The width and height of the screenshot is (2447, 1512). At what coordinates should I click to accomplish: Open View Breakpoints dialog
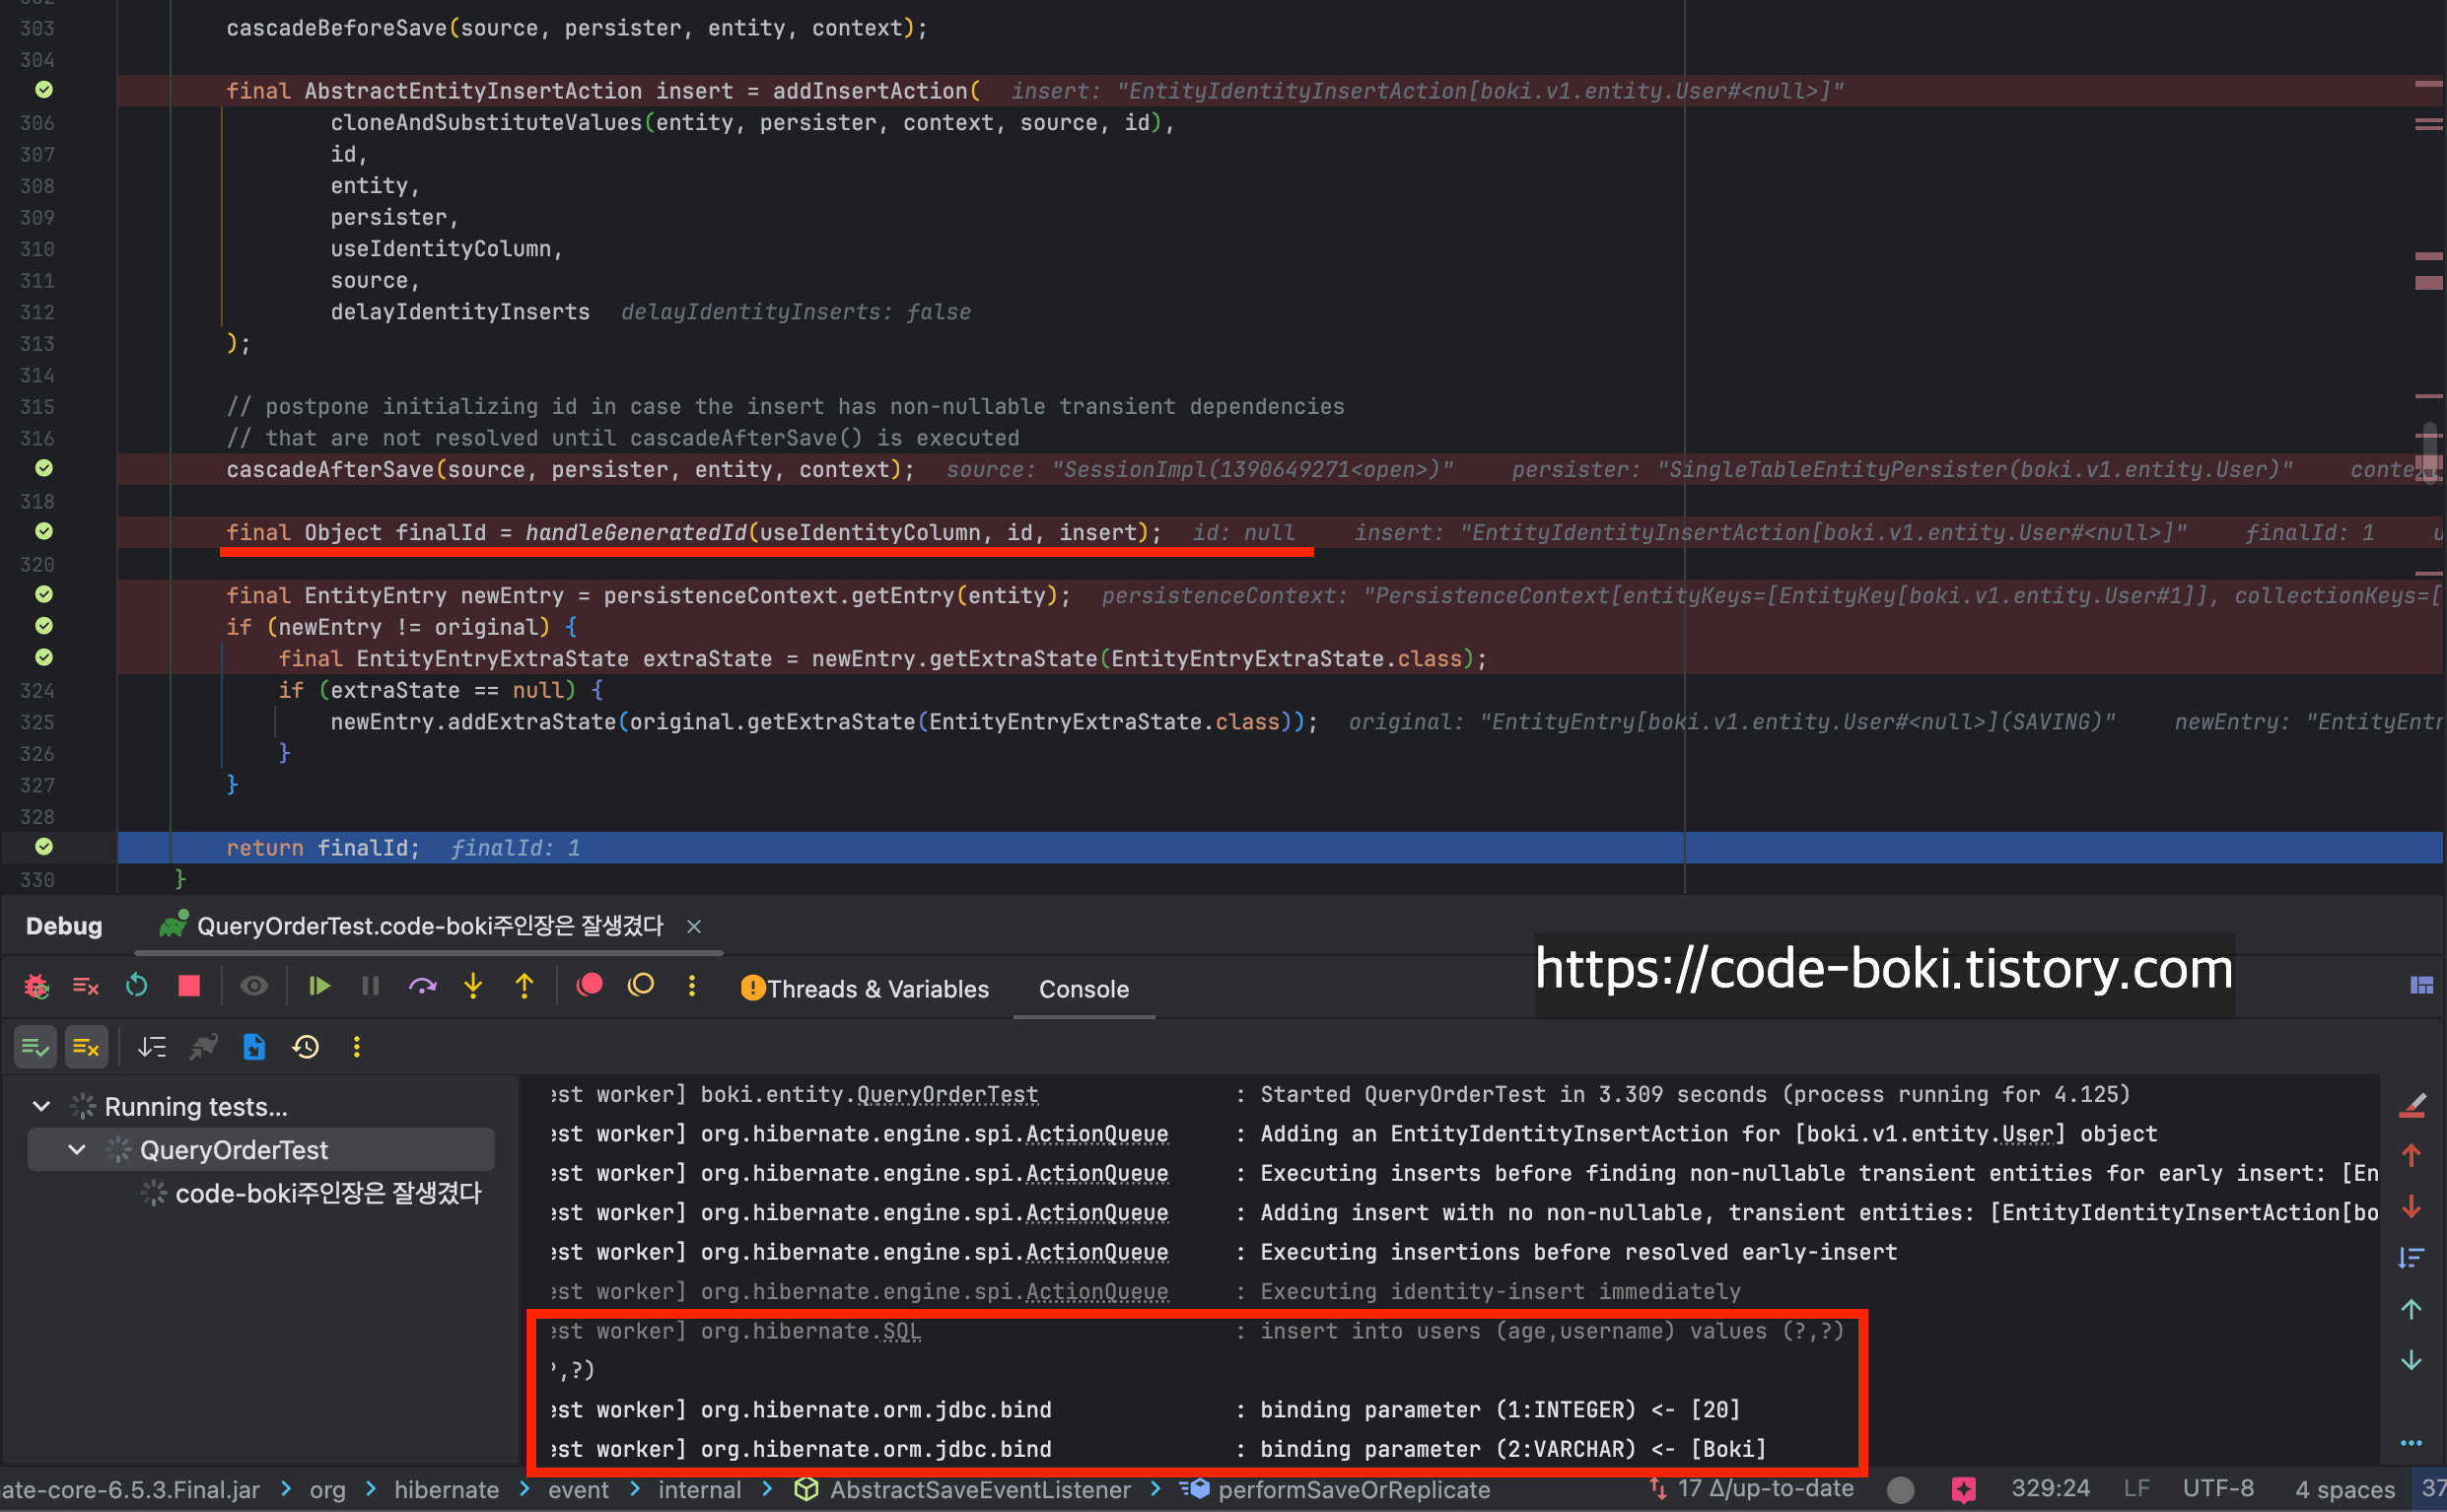[590, 987]
